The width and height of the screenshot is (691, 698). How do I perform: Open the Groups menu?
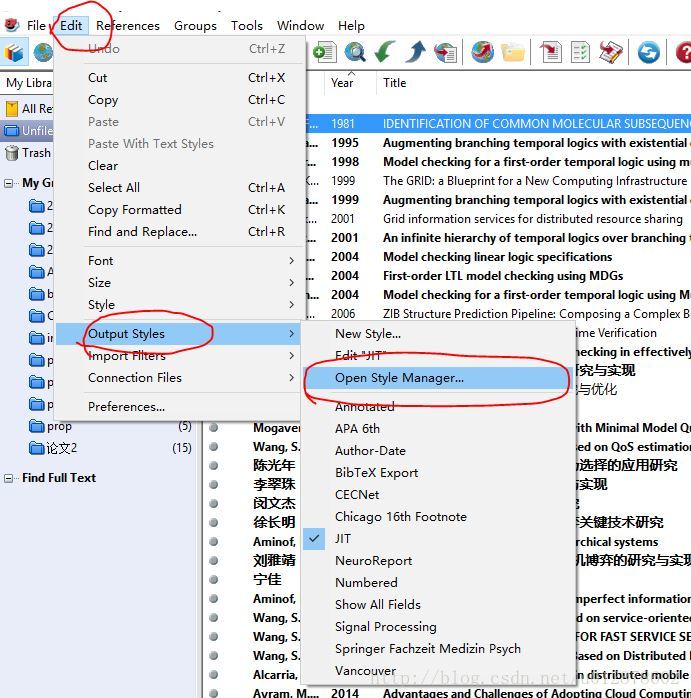195,25
